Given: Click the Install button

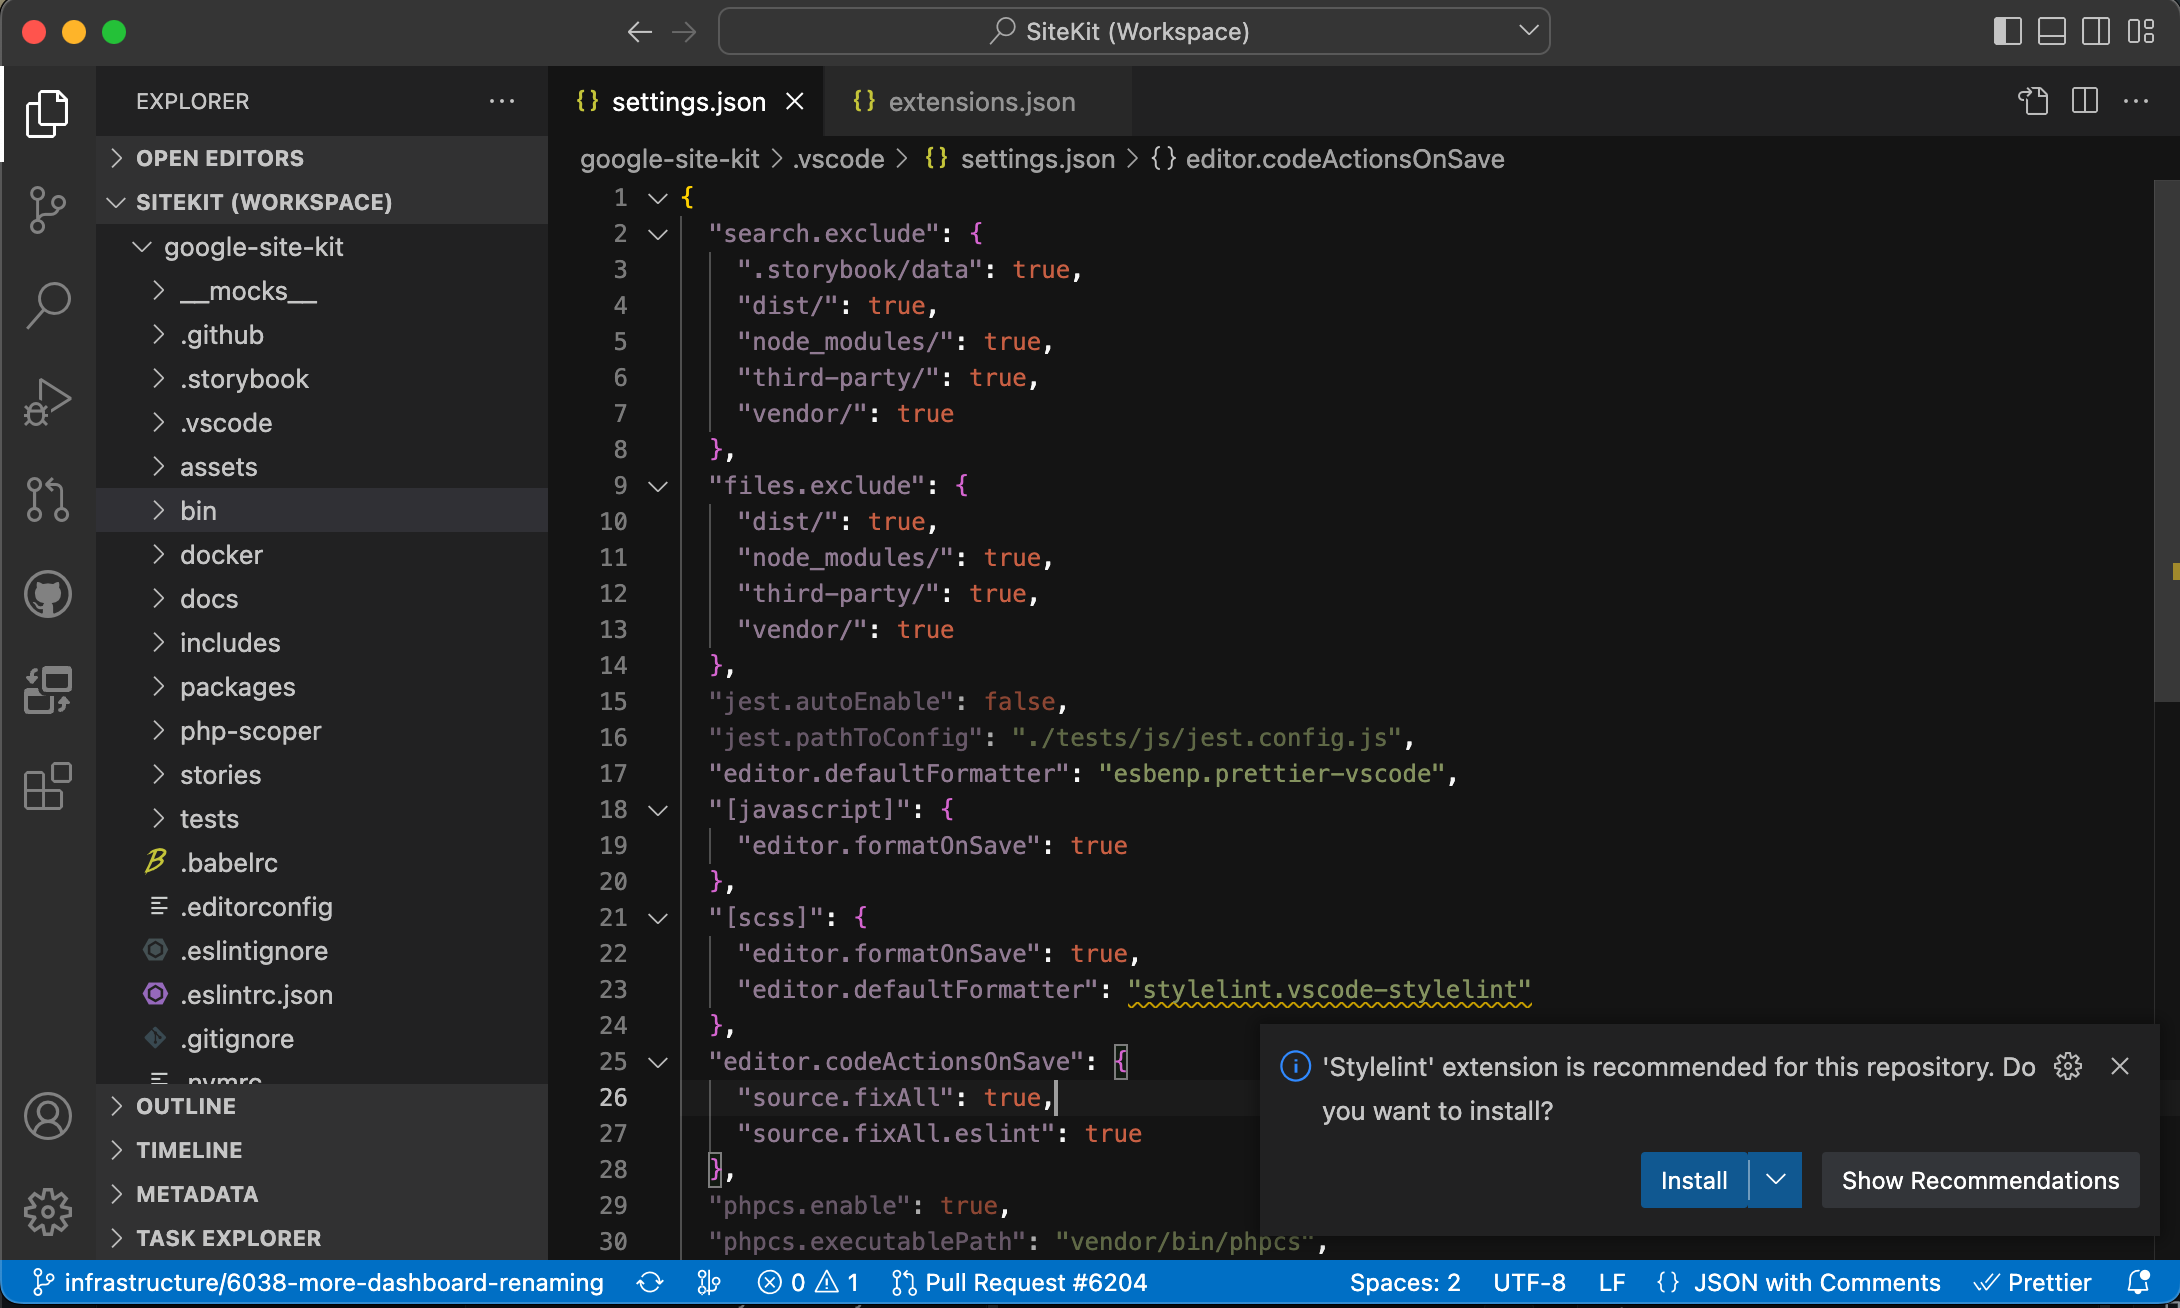Looking at the screenshot, I should [1694, 1180].
